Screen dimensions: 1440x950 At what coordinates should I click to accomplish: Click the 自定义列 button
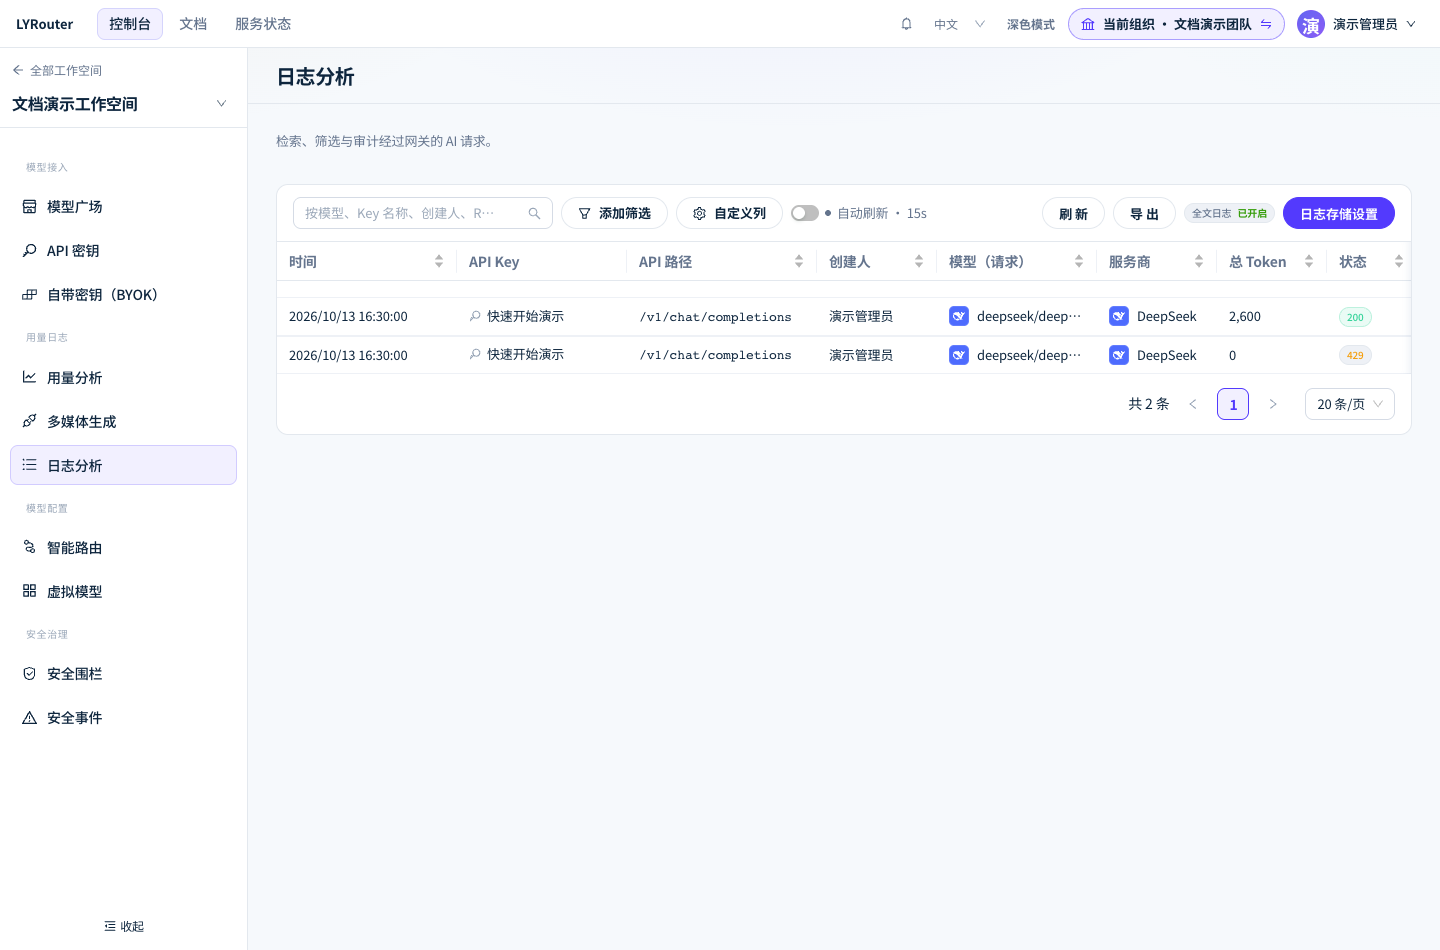730,213
